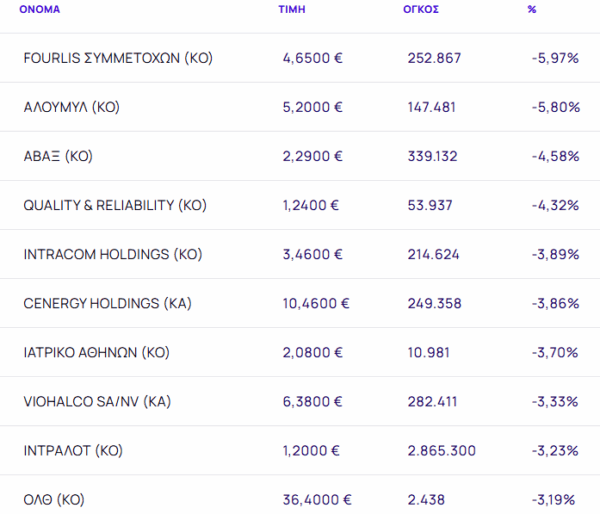Sort by the ΟΝΟΜΑ column header
The width and height of the screenshot is (600, 514).
(x=39, y=10)
